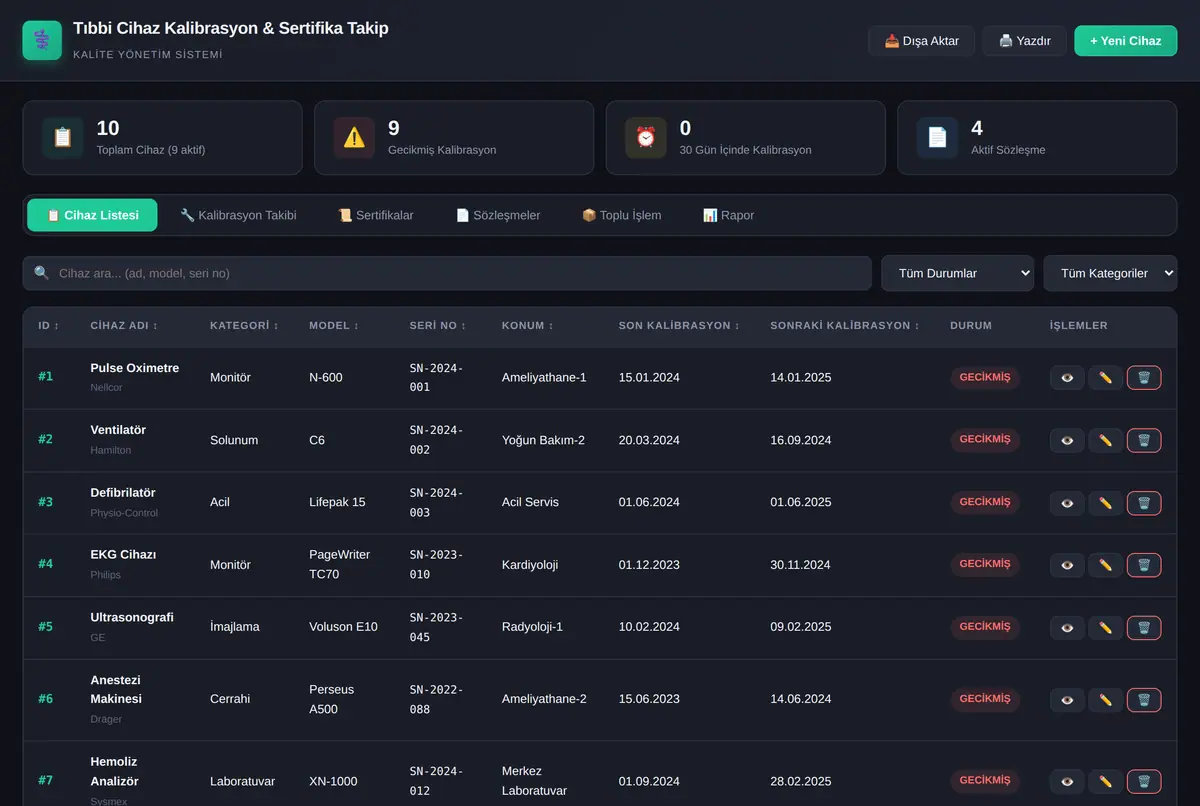Open the Tüm Kategoriler category filter

[x=1110, y=273]
